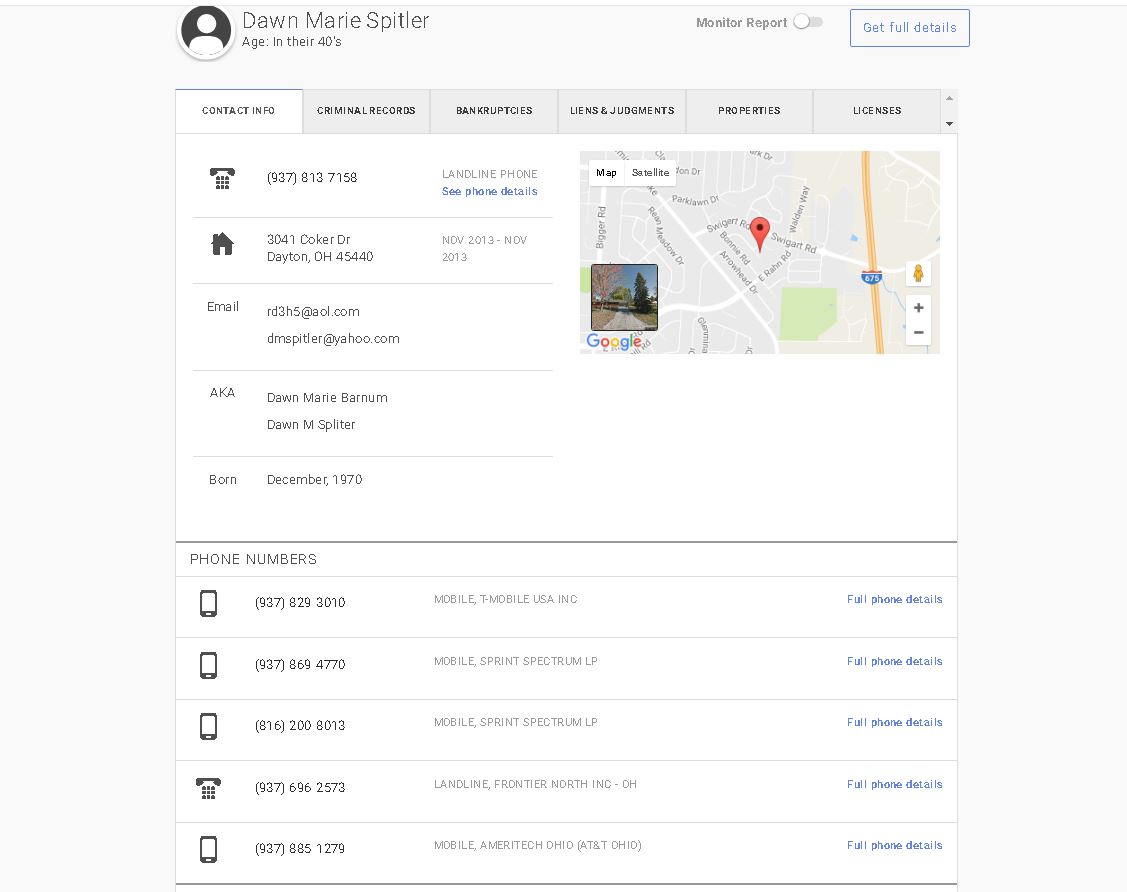This screenshot has width=1127, height=892.
Task: Open Full phone details for (937) 829 3010
Action: pyautogui.click(x=894, y=599)
